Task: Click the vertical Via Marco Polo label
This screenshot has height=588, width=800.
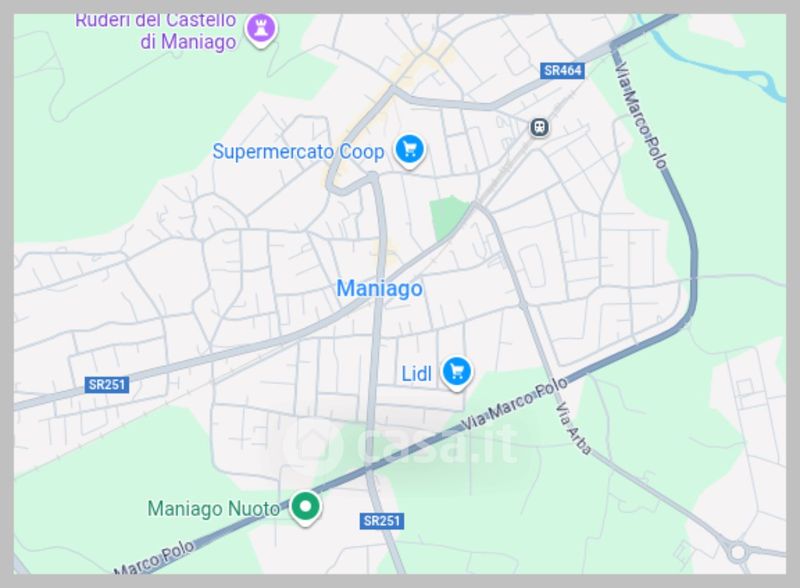Action: [640, 115]
